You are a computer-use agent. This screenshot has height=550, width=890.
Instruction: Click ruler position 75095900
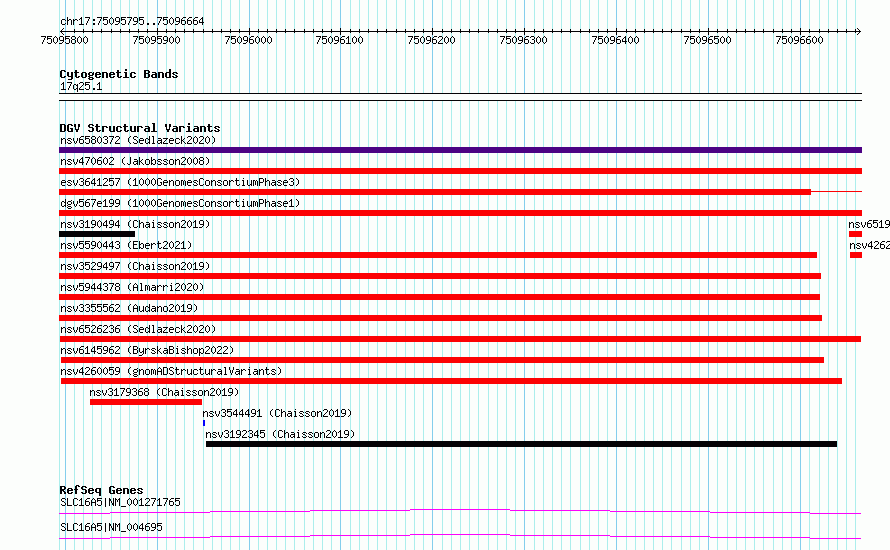point(157,40)
